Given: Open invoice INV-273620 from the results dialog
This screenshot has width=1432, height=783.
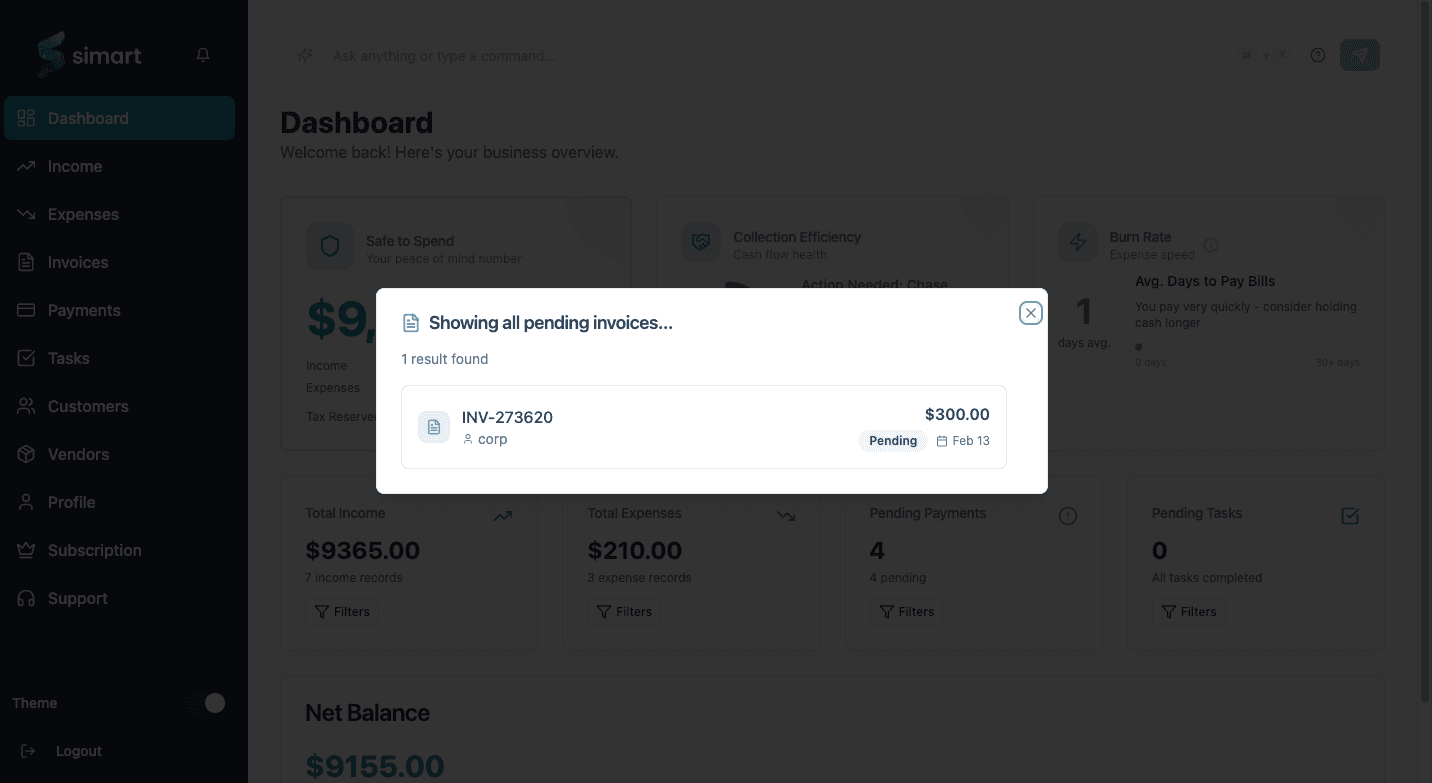Looking at the screenshot, I should coord(704,427).
